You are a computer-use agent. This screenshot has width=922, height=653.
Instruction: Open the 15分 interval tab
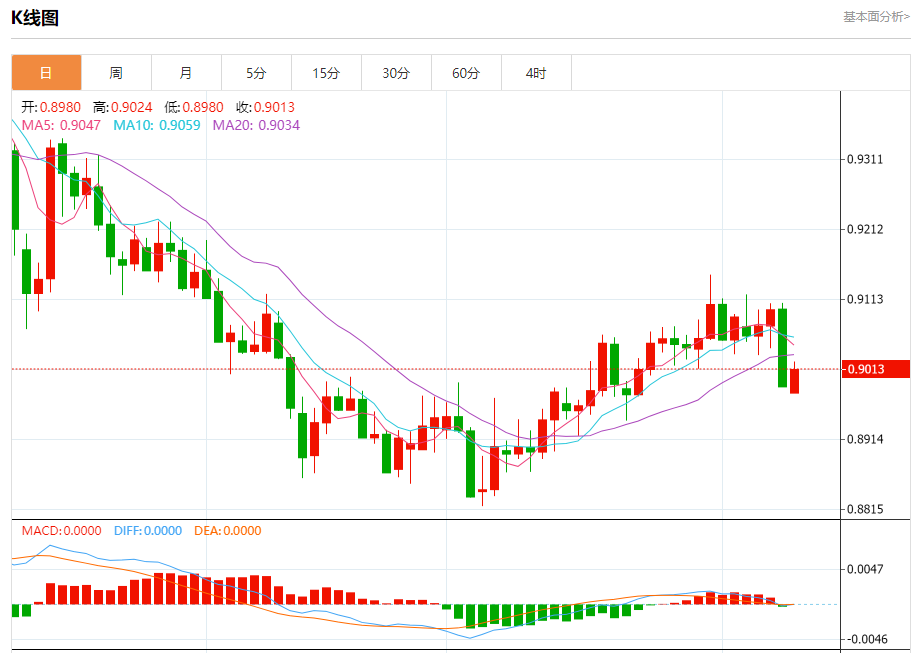(x=326, y=73)
